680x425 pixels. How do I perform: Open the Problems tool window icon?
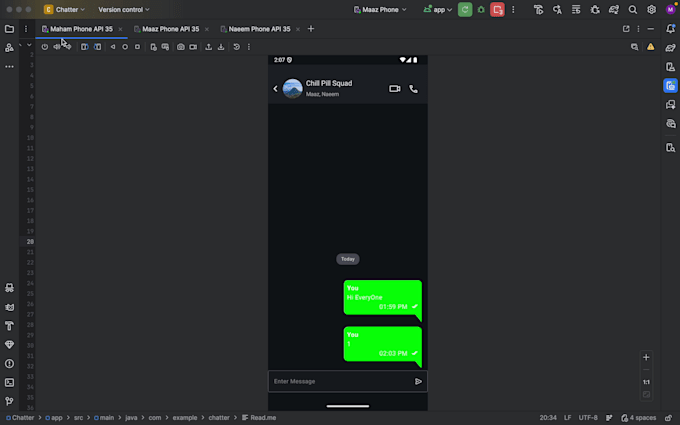[x=9, y=363]
